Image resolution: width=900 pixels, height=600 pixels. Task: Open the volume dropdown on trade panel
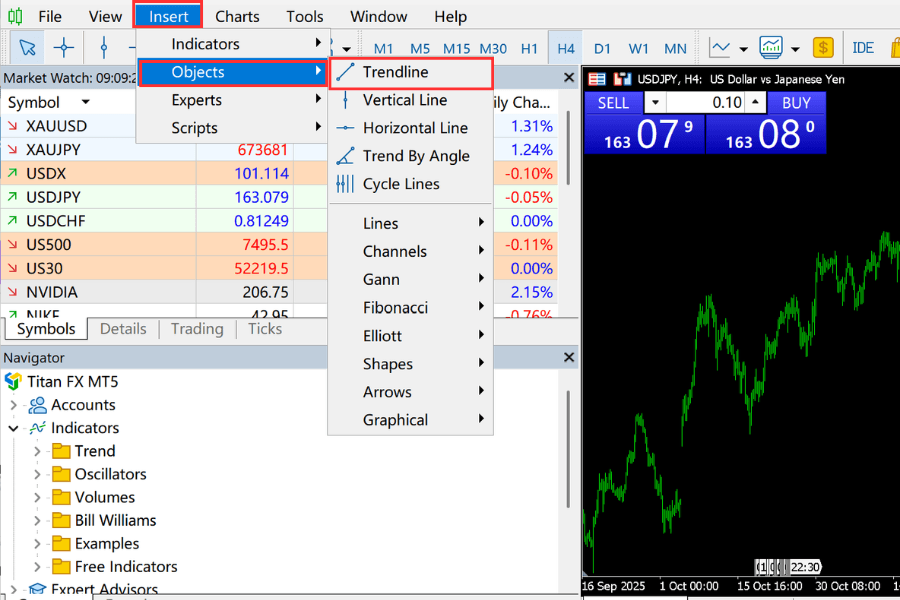pyautogui.click(x=655, y=103)
